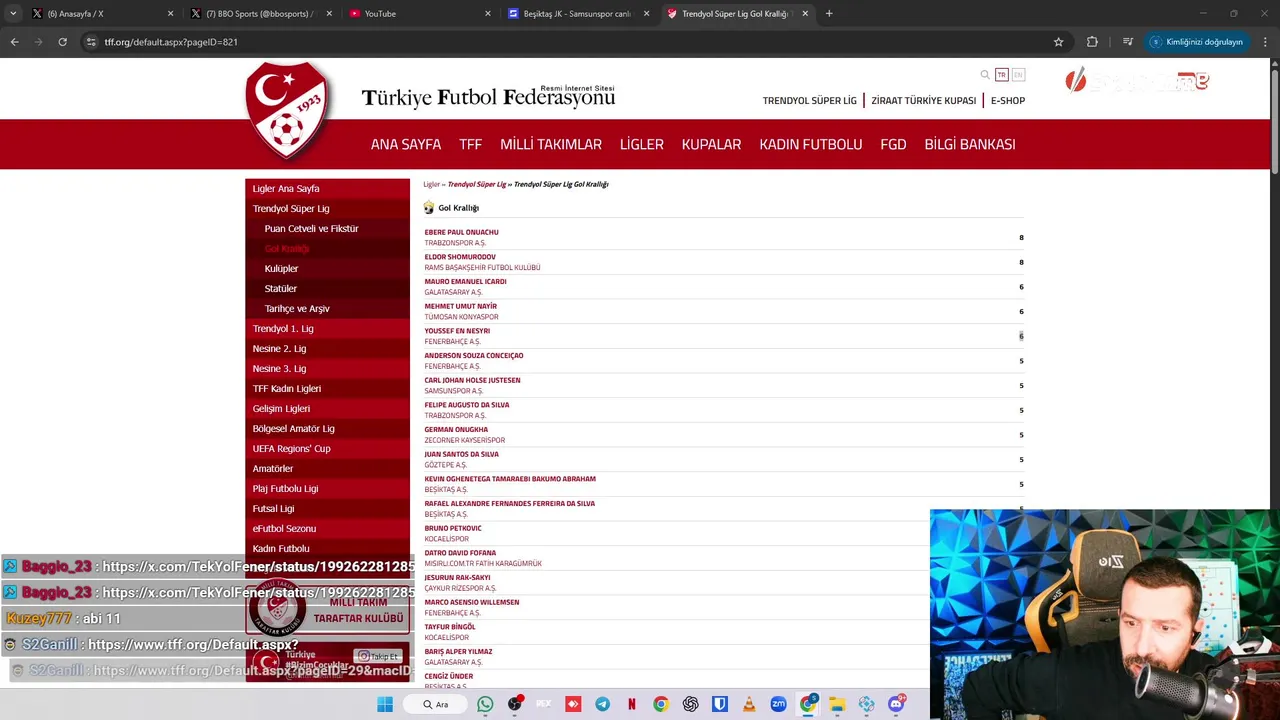This screenshot has width=1280, height=720.
Task: Open the KADIN FUTBOLU navigation menu
Action: (x=811, y=144)
